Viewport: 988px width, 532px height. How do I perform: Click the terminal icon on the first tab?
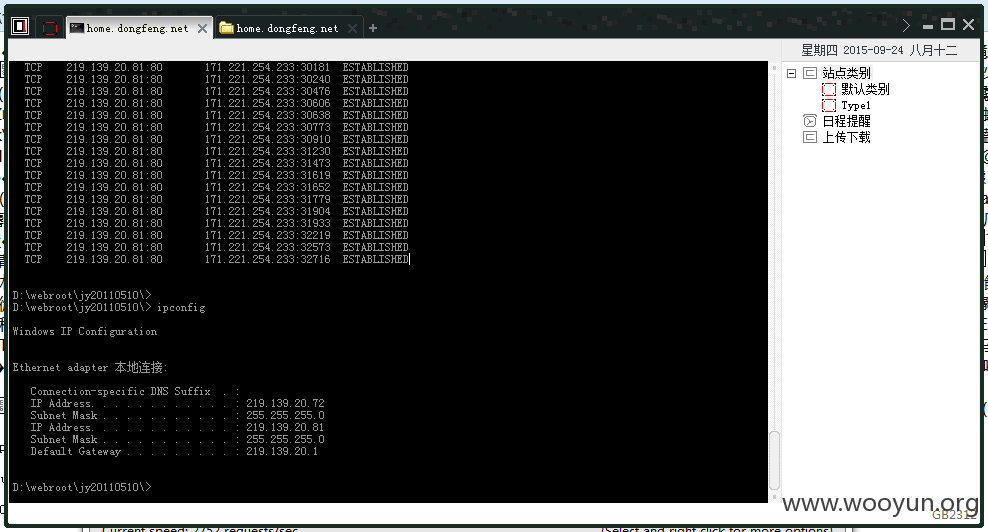tap(77, 28)
